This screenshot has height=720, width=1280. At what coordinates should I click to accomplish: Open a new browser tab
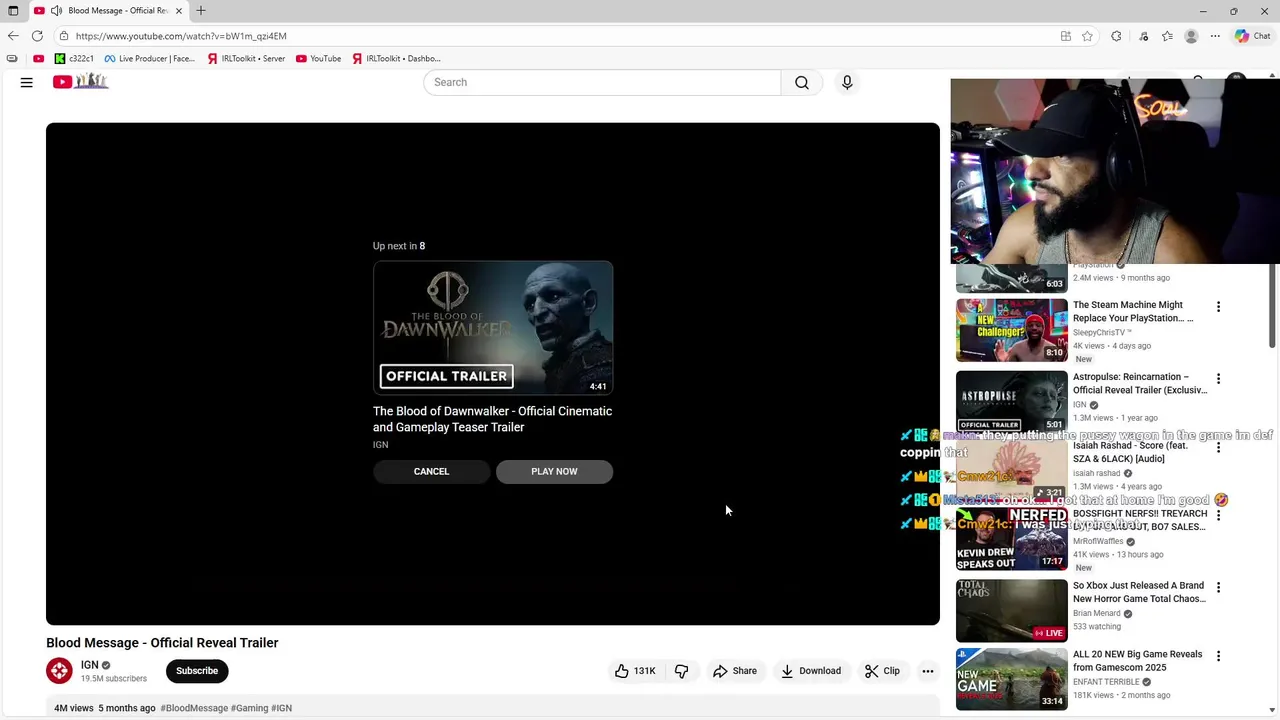point(201,11)
